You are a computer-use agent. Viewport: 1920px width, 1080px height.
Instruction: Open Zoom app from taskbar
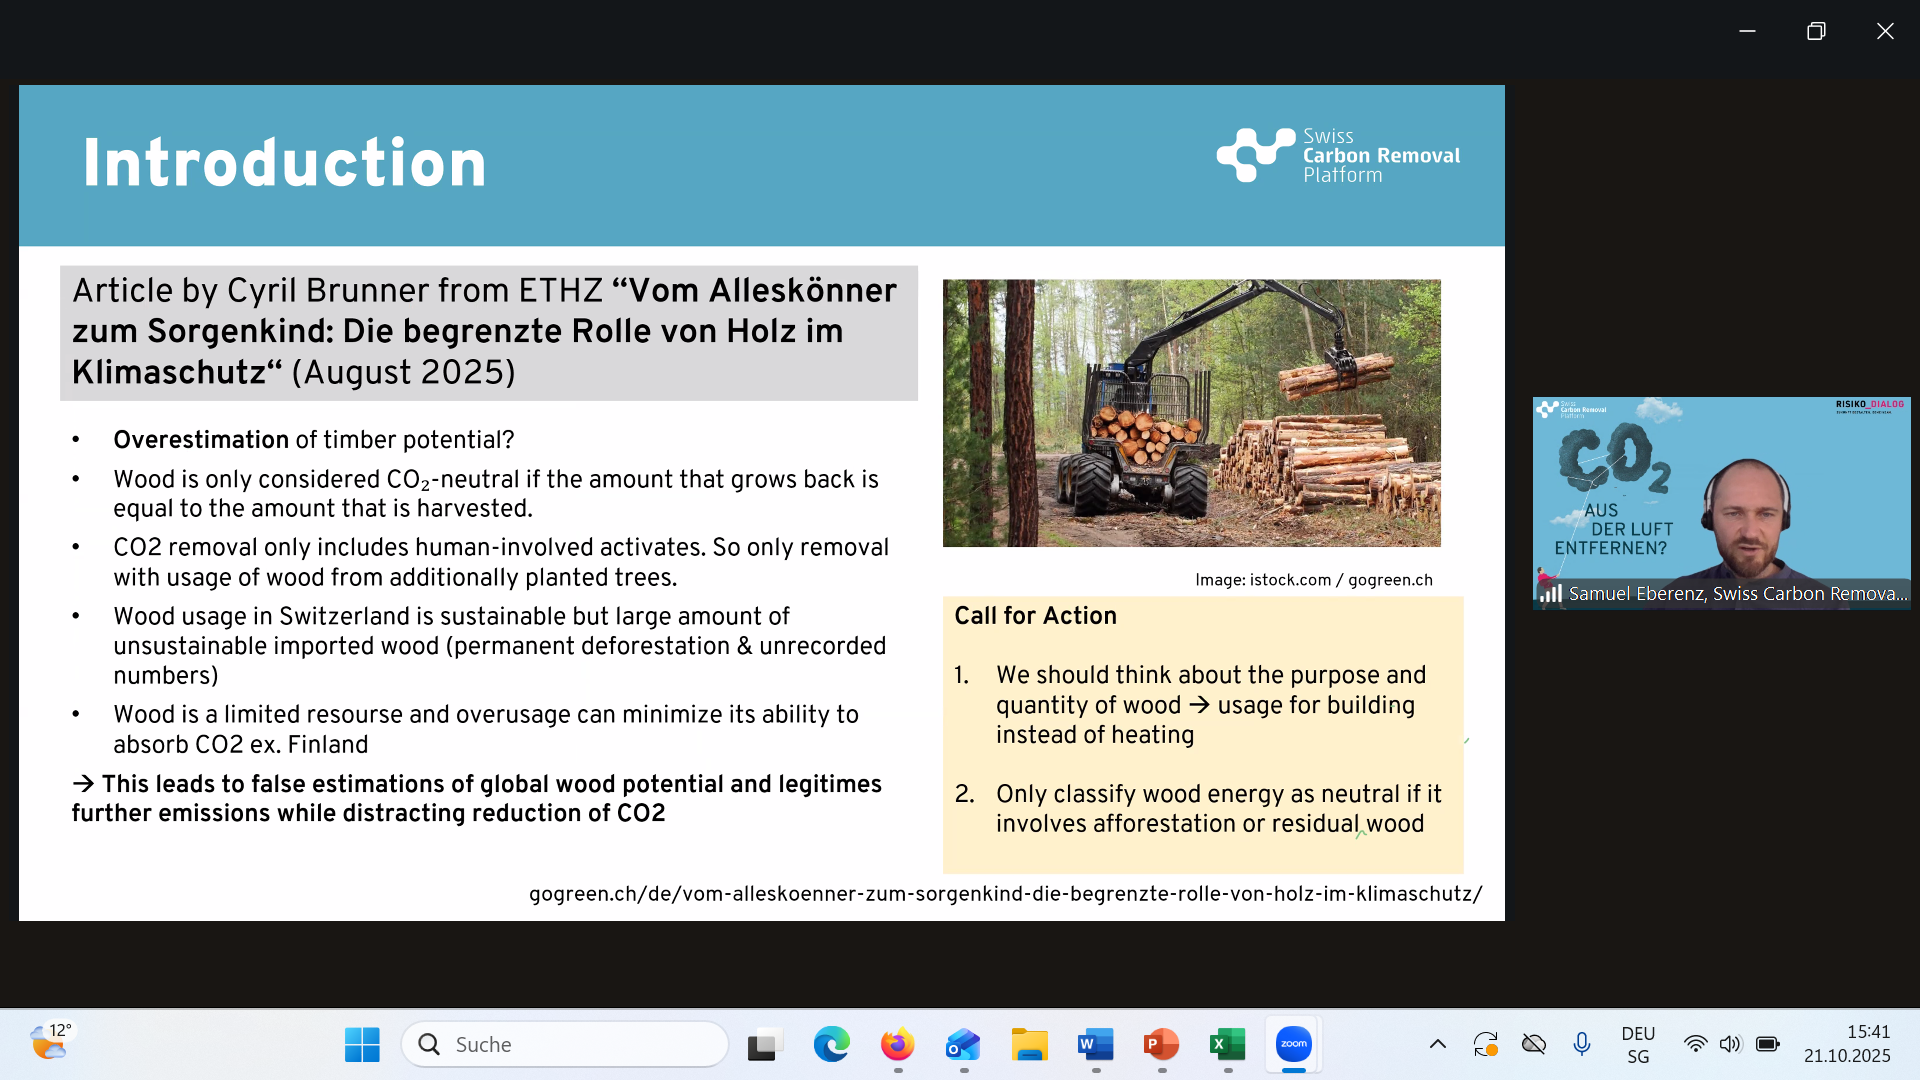pyautogui.click(x=1293, y=1044)
